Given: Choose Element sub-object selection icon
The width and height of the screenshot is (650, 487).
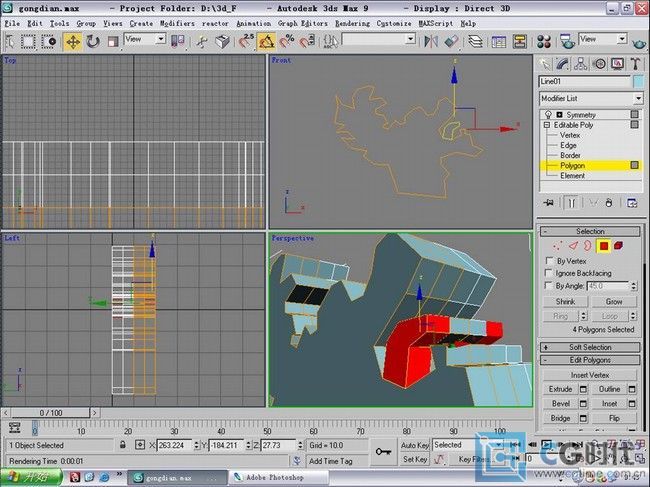Looking at the screenshot, I should 618,246.
